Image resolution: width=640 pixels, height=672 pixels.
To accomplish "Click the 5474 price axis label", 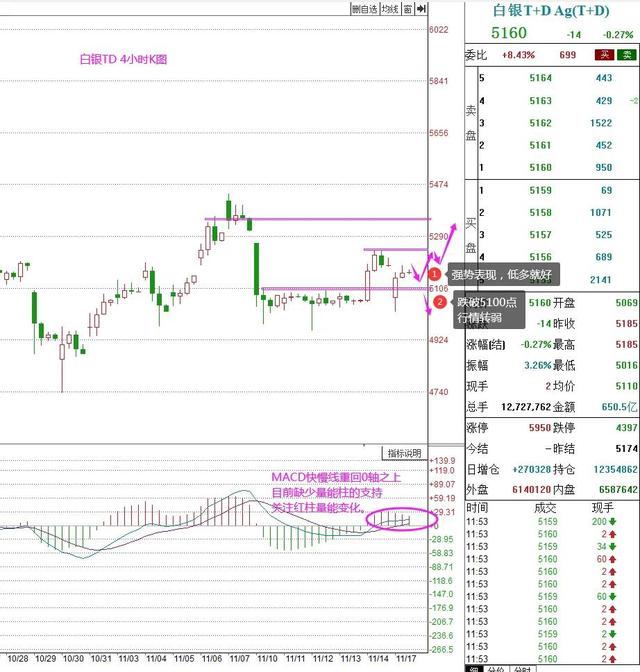I will 439,185.
